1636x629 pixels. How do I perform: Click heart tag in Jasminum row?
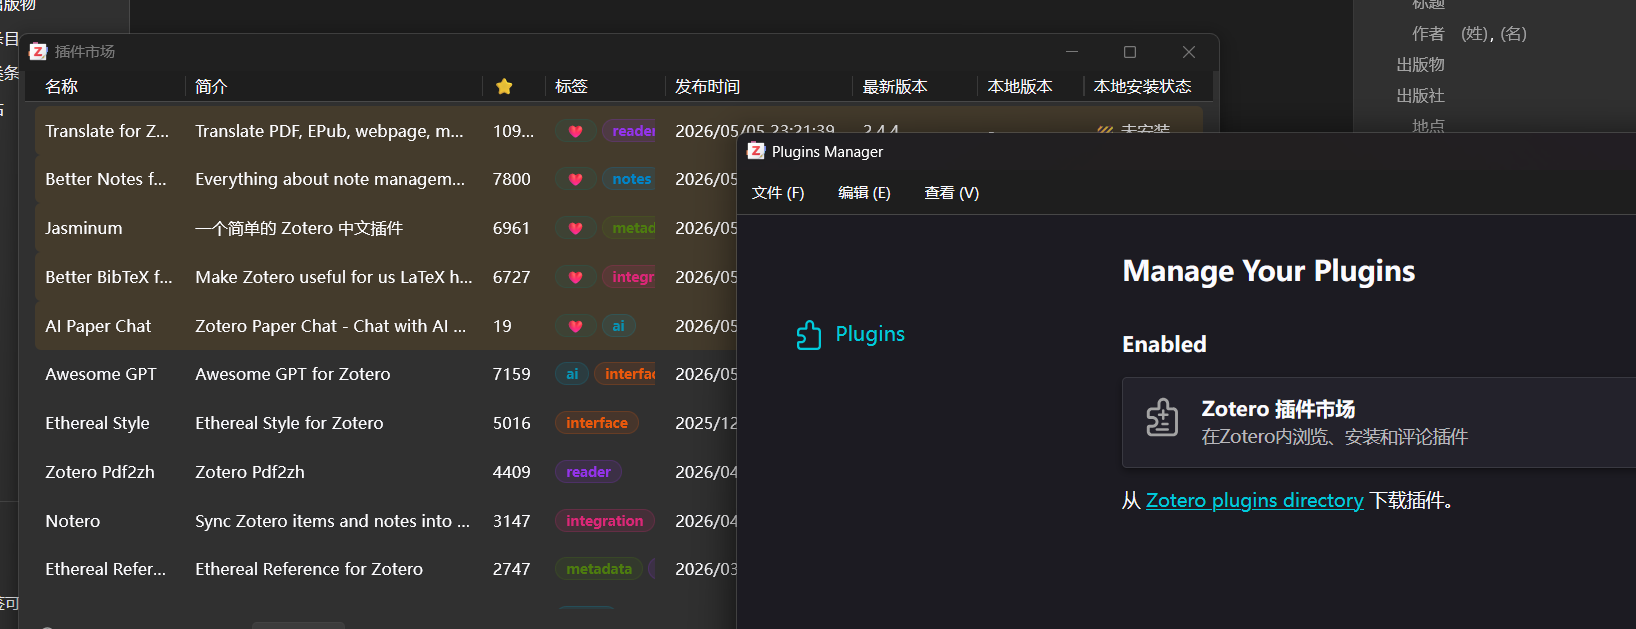pyautogui.click(x=575, y=228)
